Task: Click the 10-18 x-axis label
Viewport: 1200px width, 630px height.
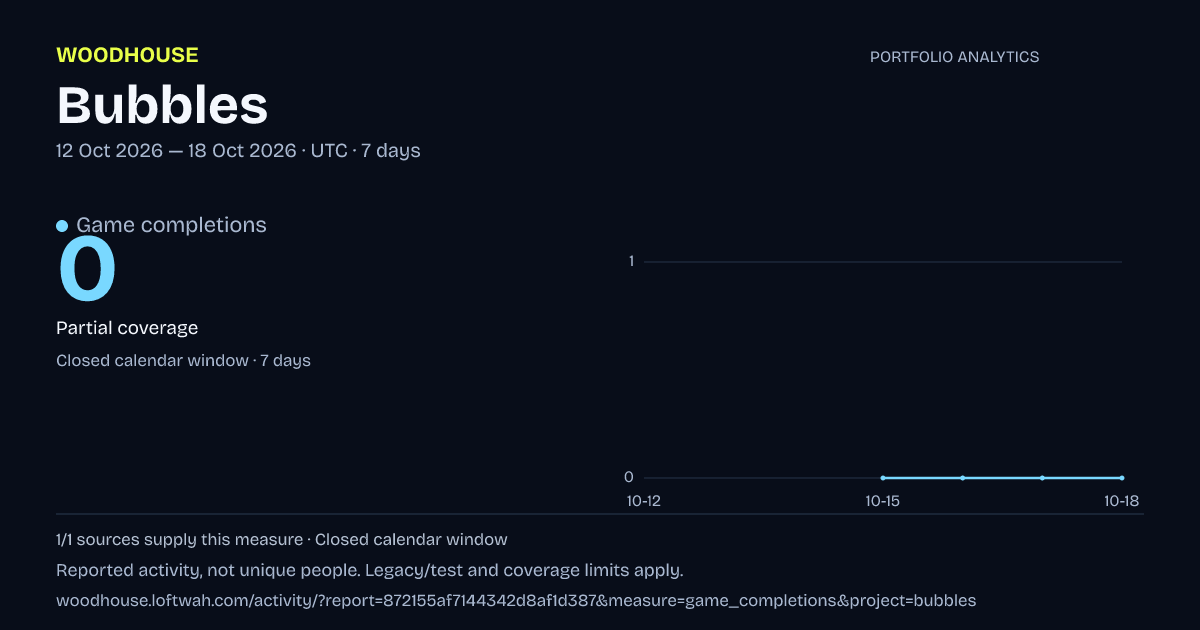Action: pos(1122,501)
